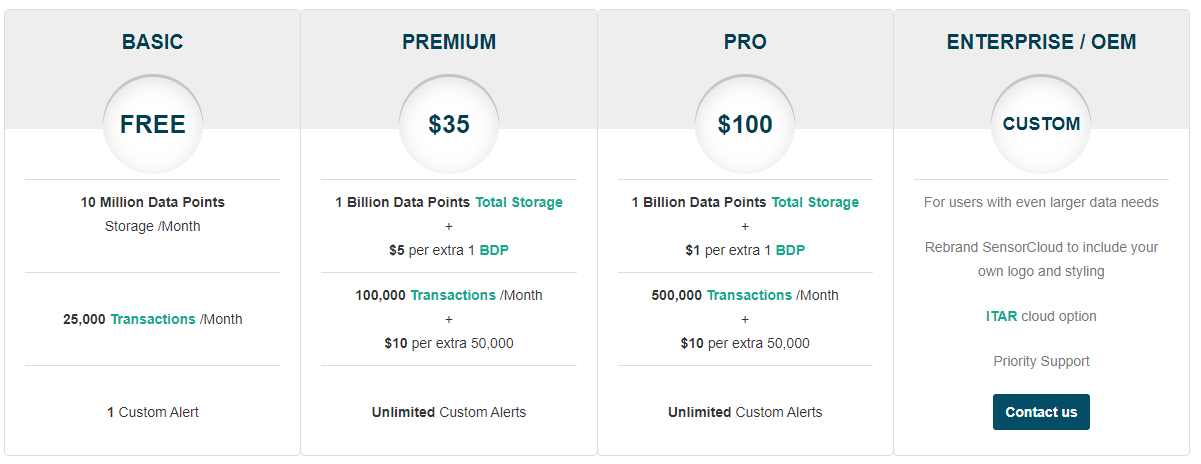Open Transactions link in Basic plan
The width and height of the screenshot is (1201, 464).
tap(153, 319)
